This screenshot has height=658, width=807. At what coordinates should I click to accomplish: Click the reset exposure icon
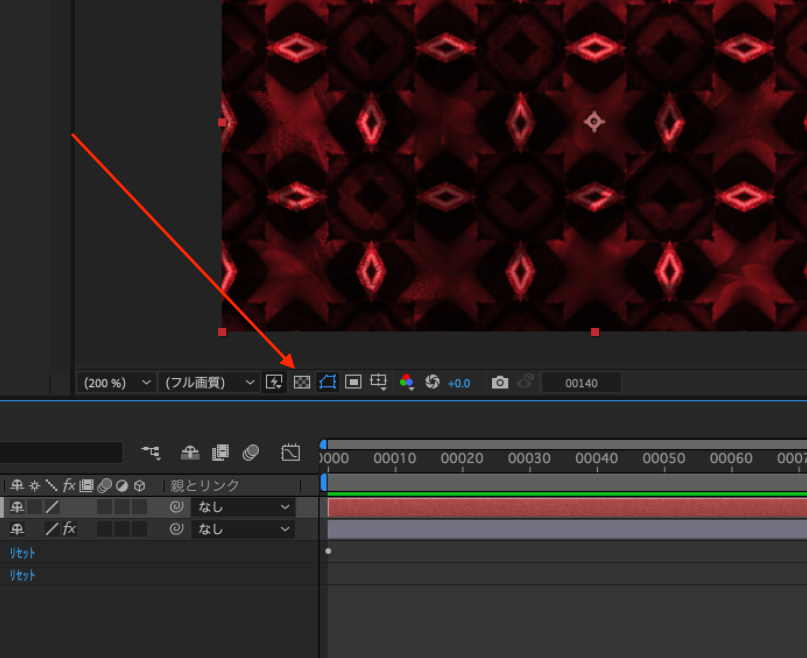point(433,382)
